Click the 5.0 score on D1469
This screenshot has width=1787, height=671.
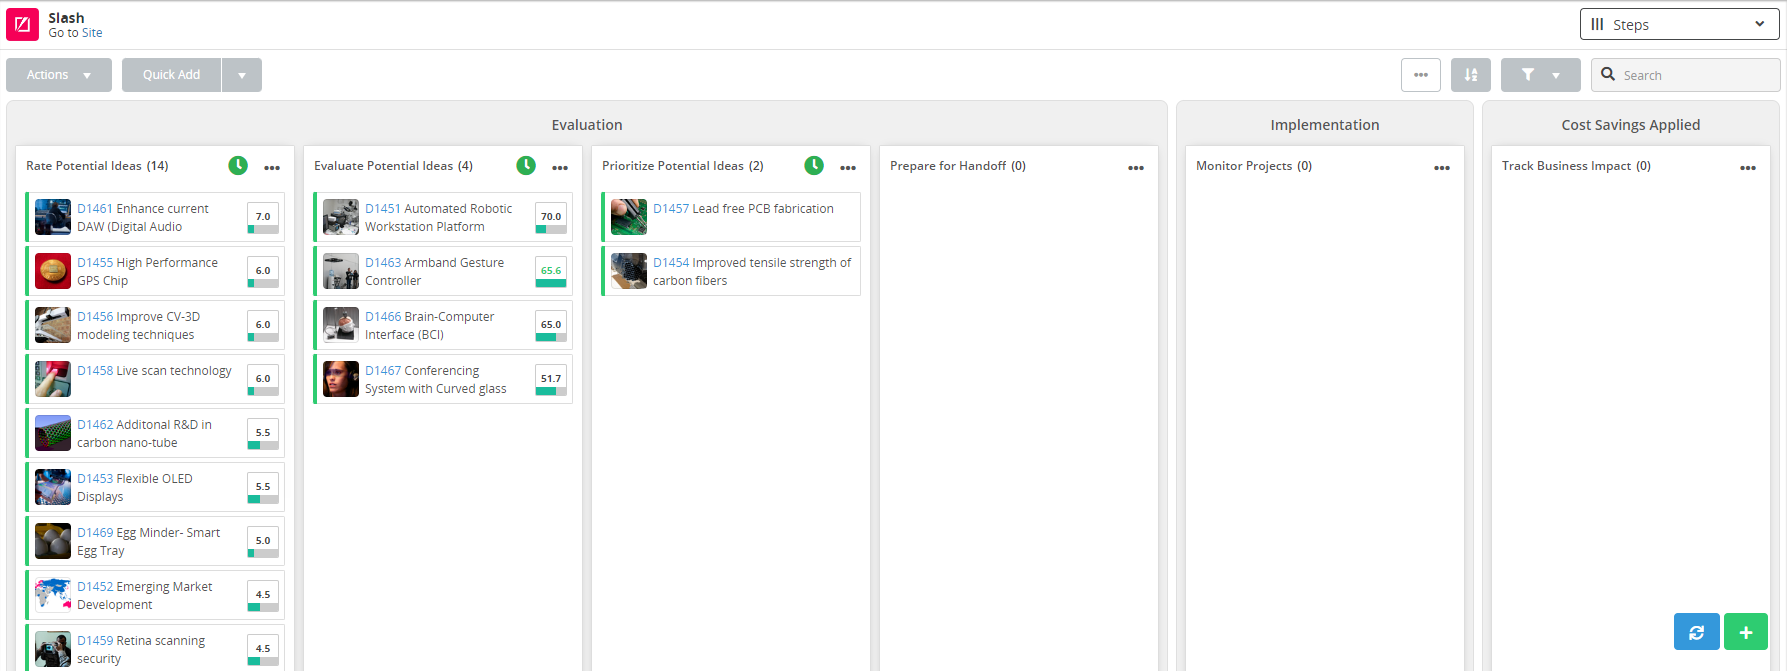263,541
